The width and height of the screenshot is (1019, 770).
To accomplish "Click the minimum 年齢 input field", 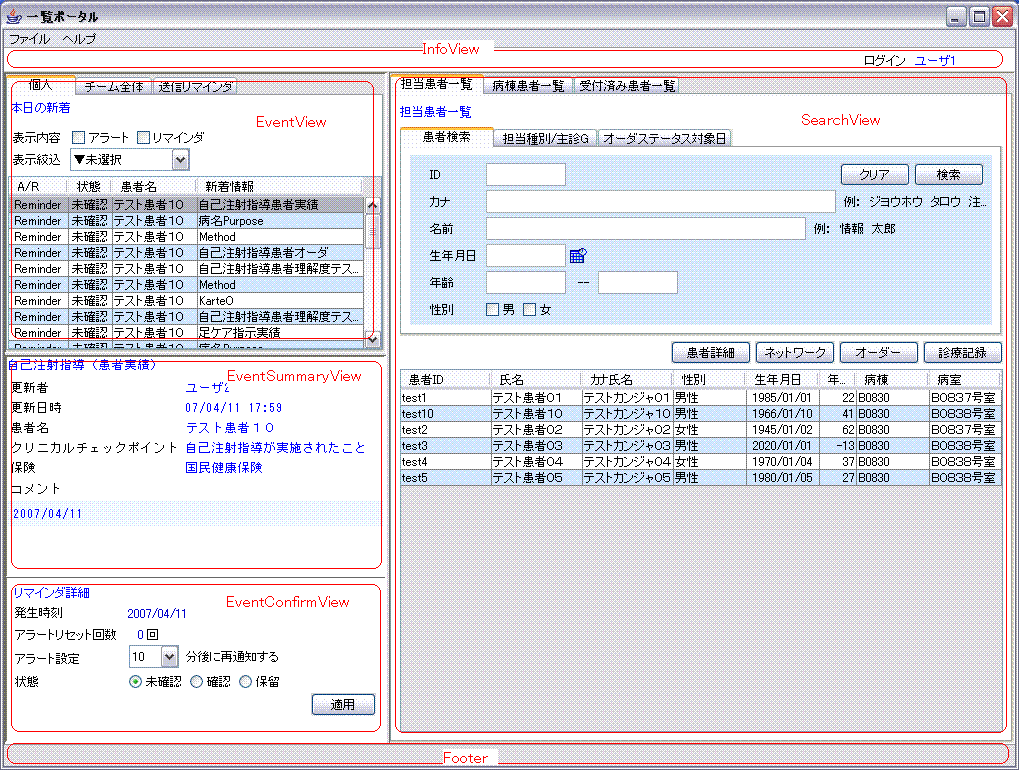I will [x=526, y=283].
